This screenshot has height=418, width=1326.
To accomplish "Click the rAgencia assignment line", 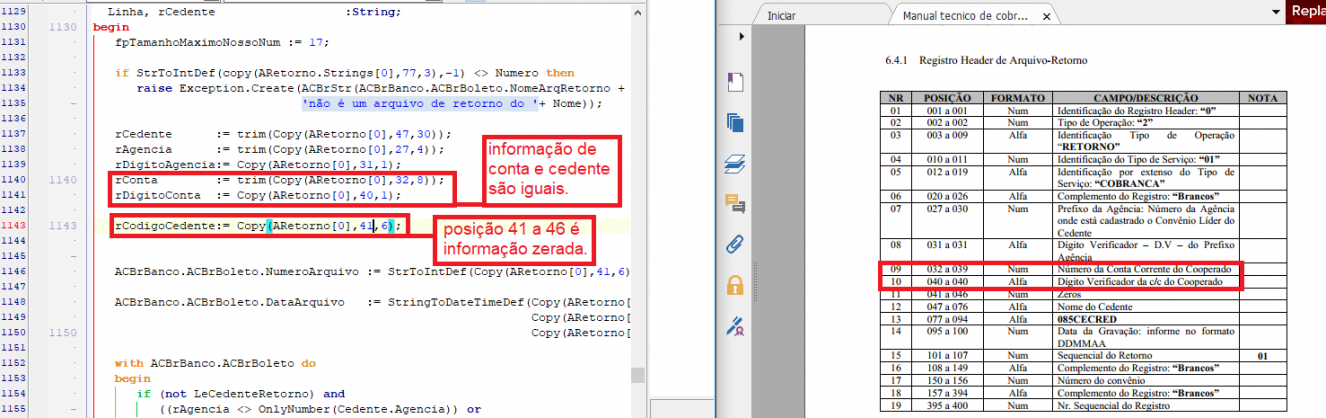I will coord(279,149).
